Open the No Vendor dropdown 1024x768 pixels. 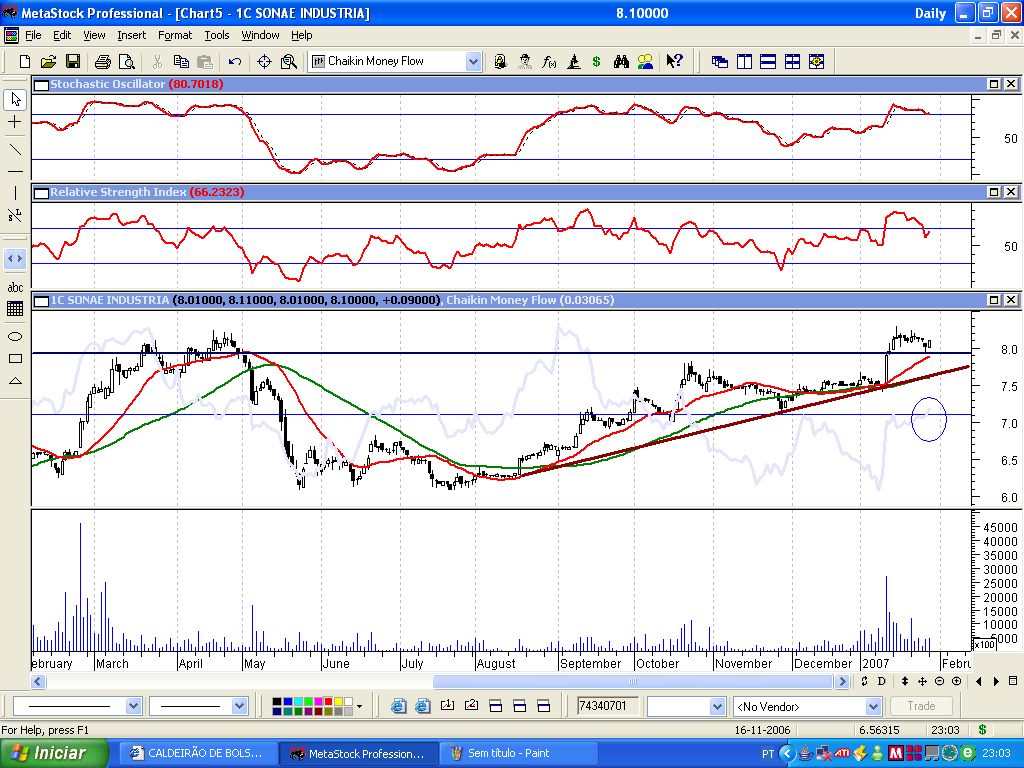(873, 706)
